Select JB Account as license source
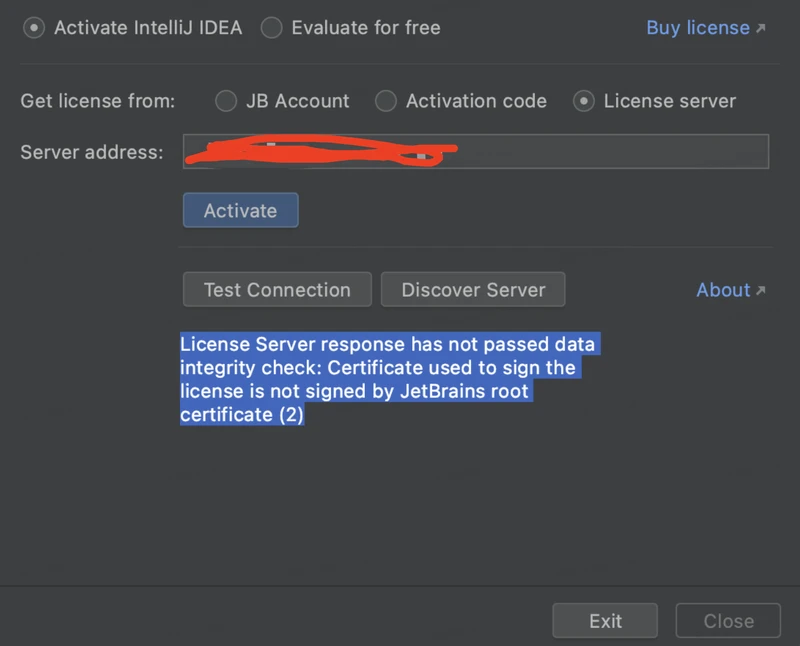 click(x=227, y=101)
